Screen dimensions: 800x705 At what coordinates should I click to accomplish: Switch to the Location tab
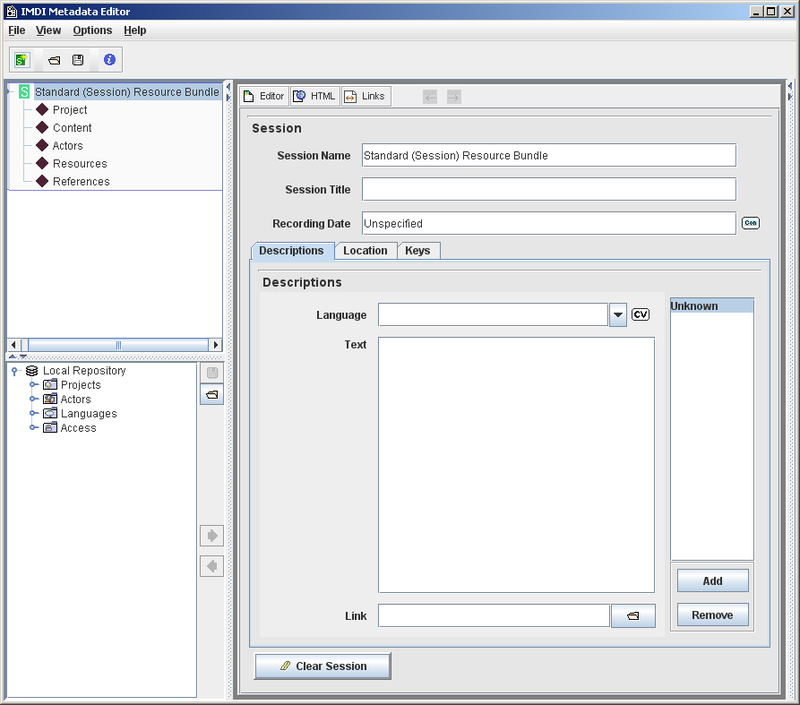point(365,250)
